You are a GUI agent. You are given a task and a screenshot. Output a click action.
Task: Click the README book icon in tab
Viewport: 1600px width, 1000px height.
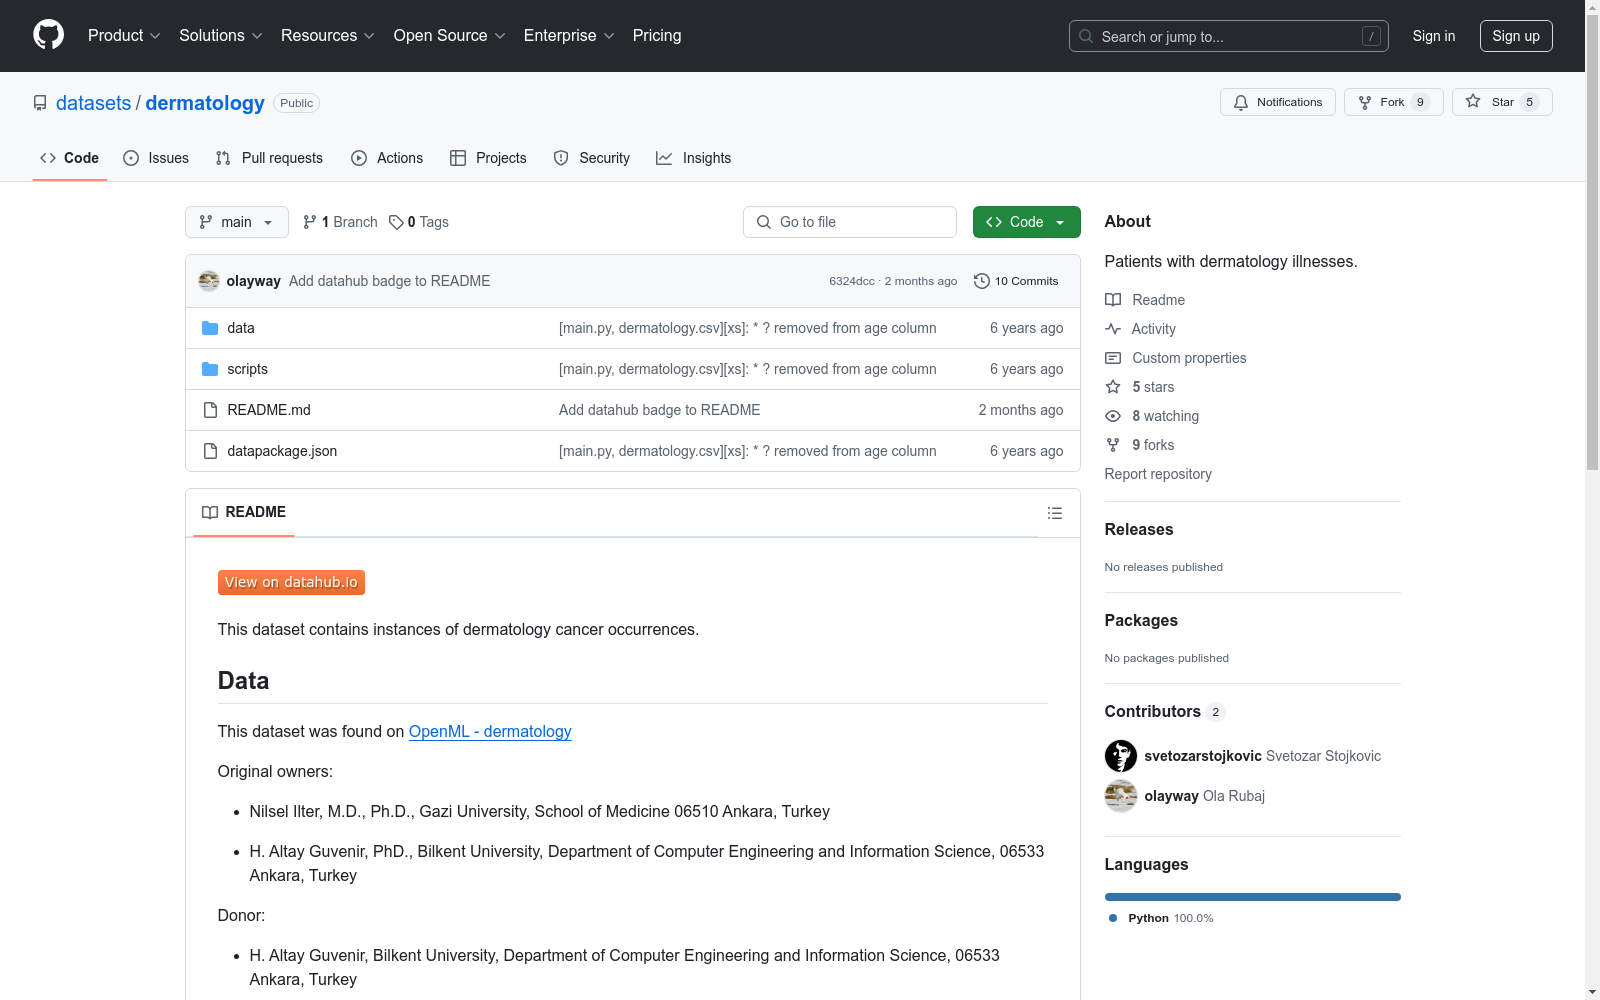pyautogui.click(x=210, y=512)
